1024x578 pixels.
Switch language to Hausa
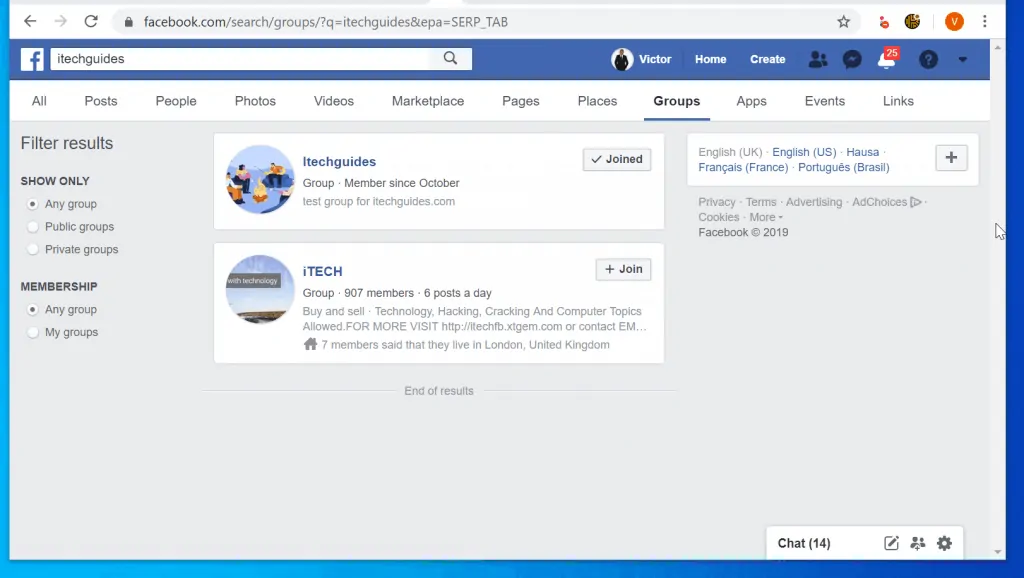click(863, 152)
